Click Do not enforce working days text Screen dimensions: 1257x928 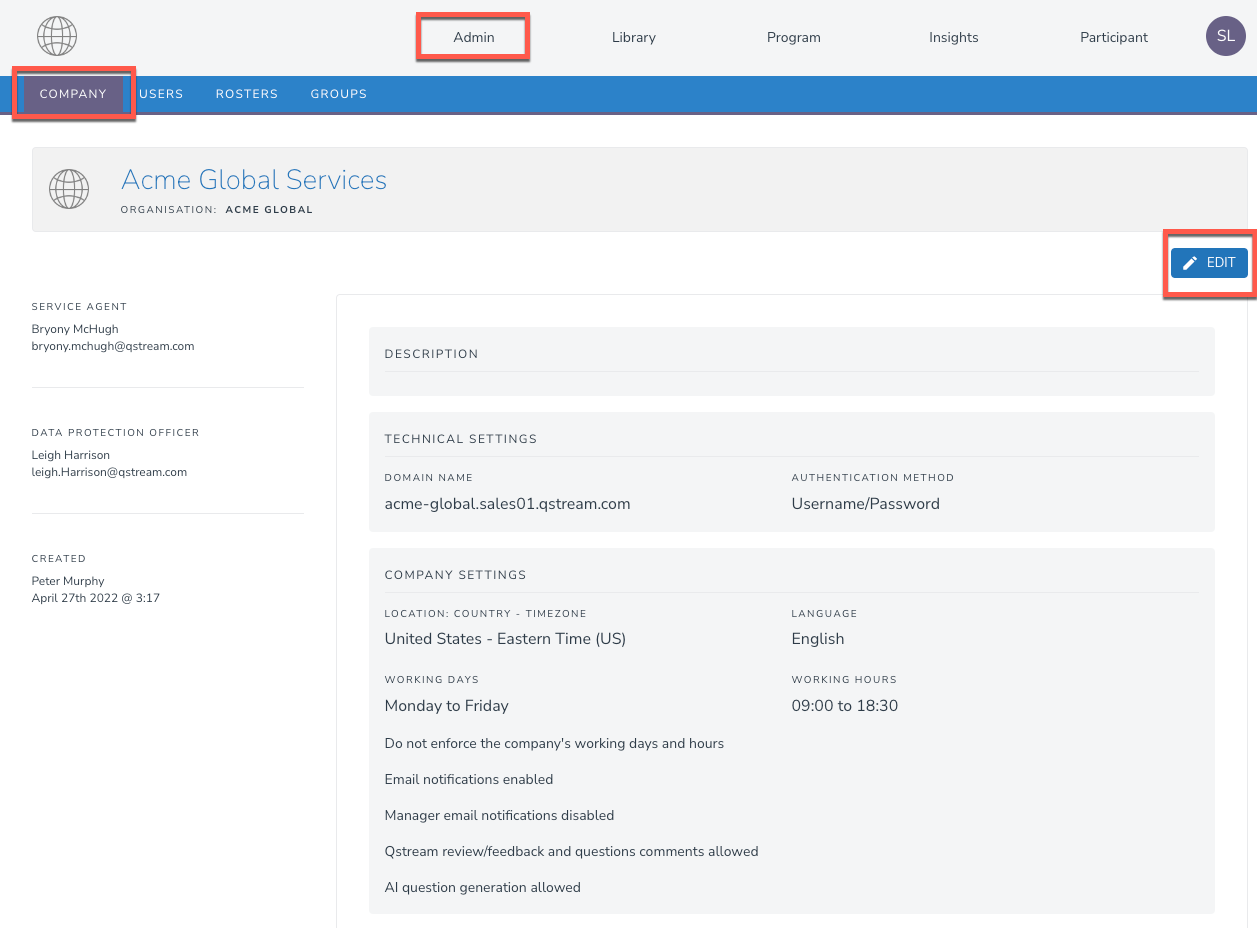(x=554, y=743)
